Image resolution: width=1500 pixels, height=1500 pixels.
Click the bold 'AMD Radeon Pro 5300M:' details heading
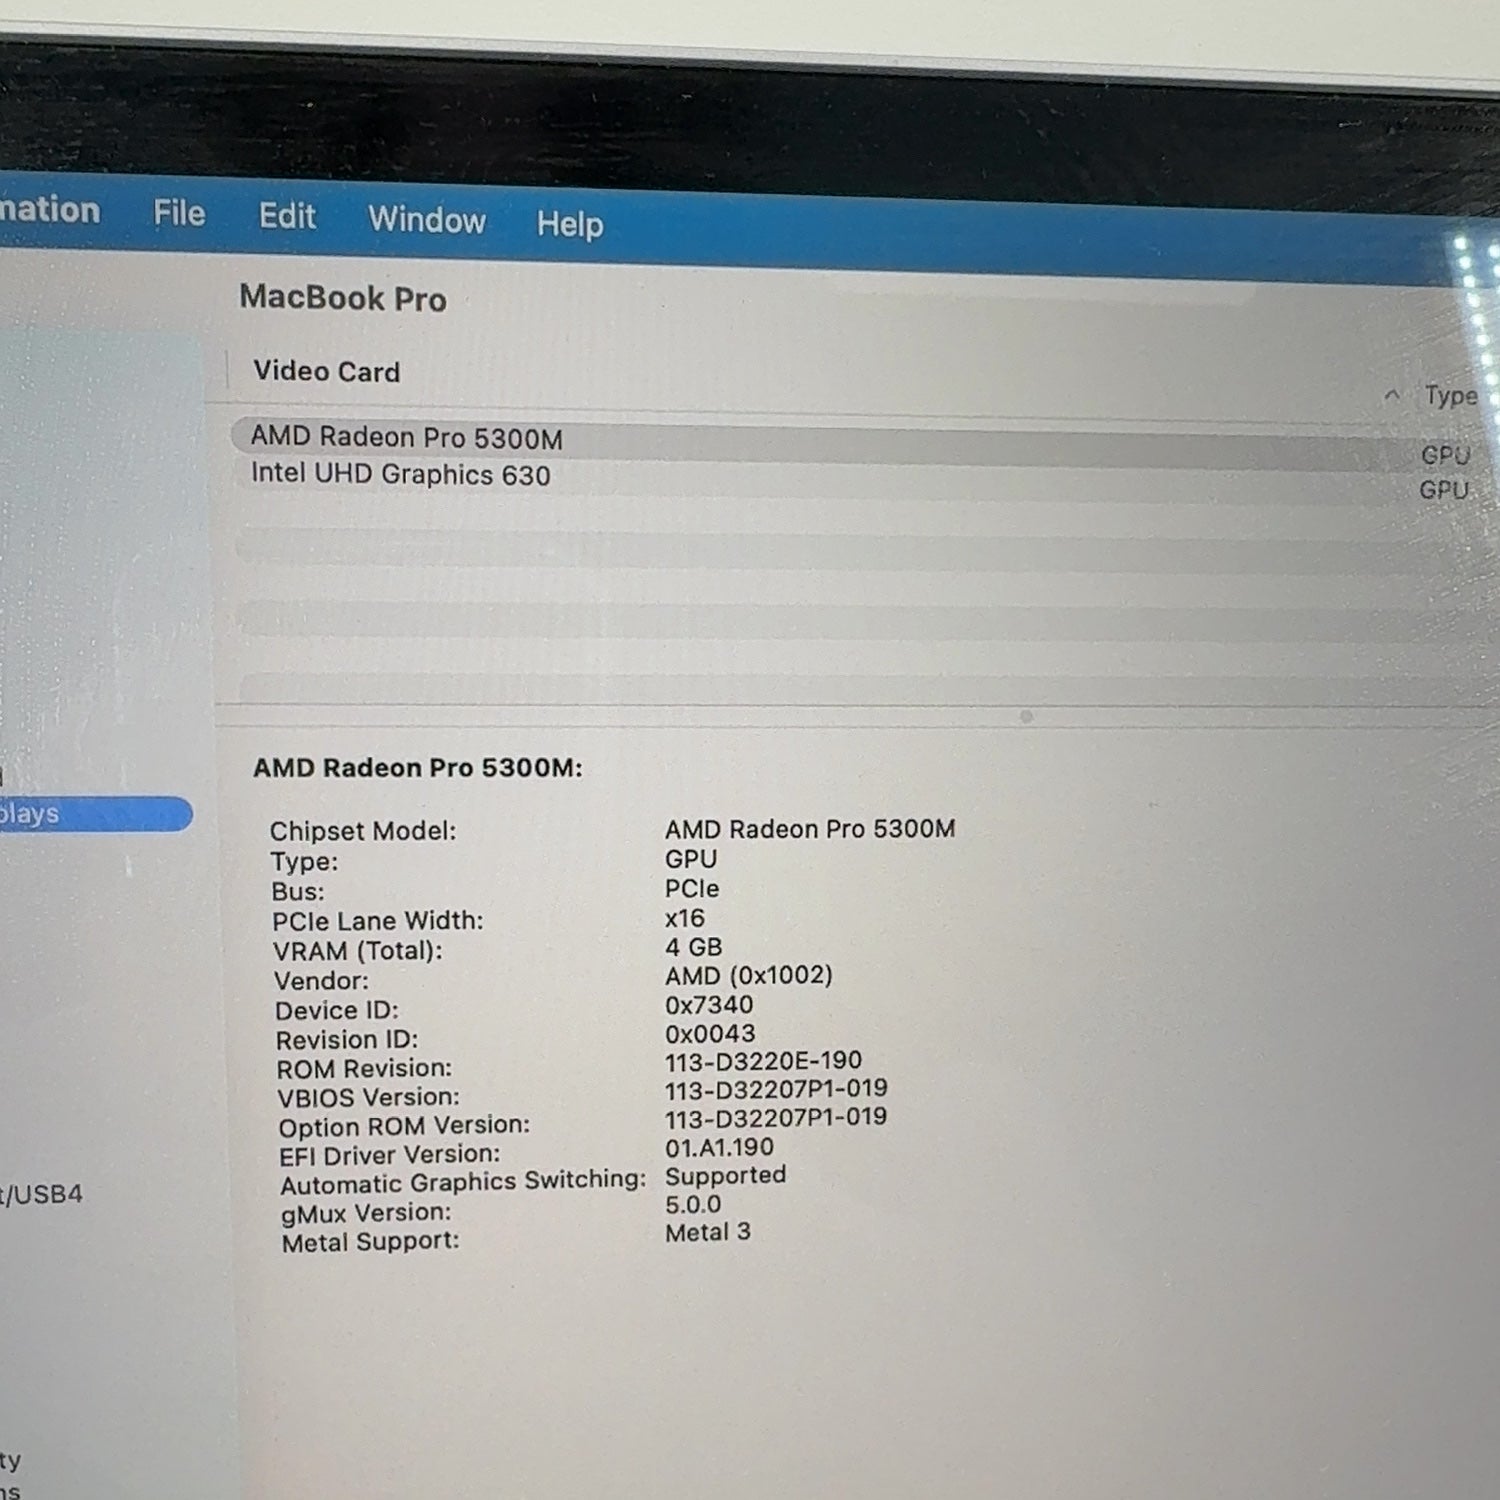(x=418, y=768)
